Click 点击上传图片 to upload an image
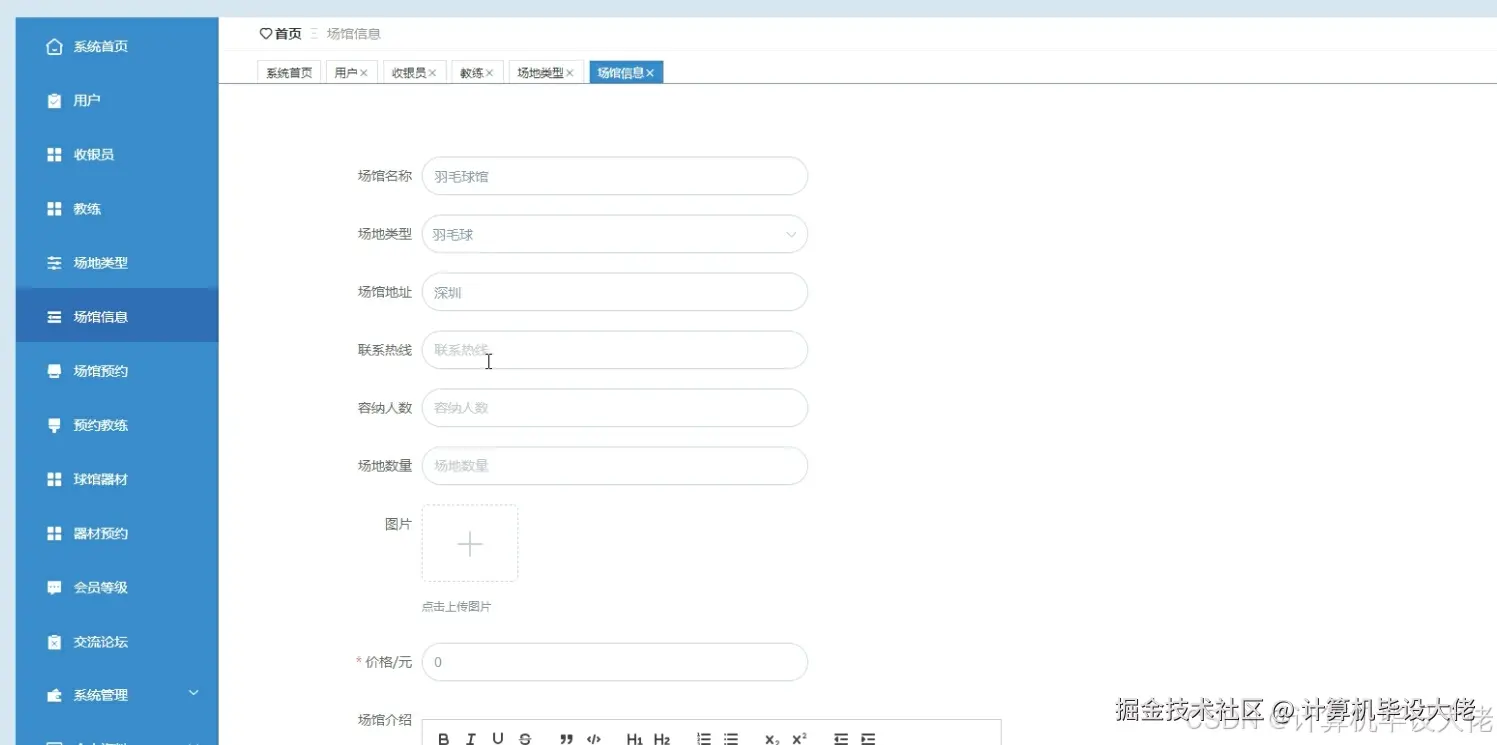Viewport: 1497px width, 745px height. [x=457, y=606]
